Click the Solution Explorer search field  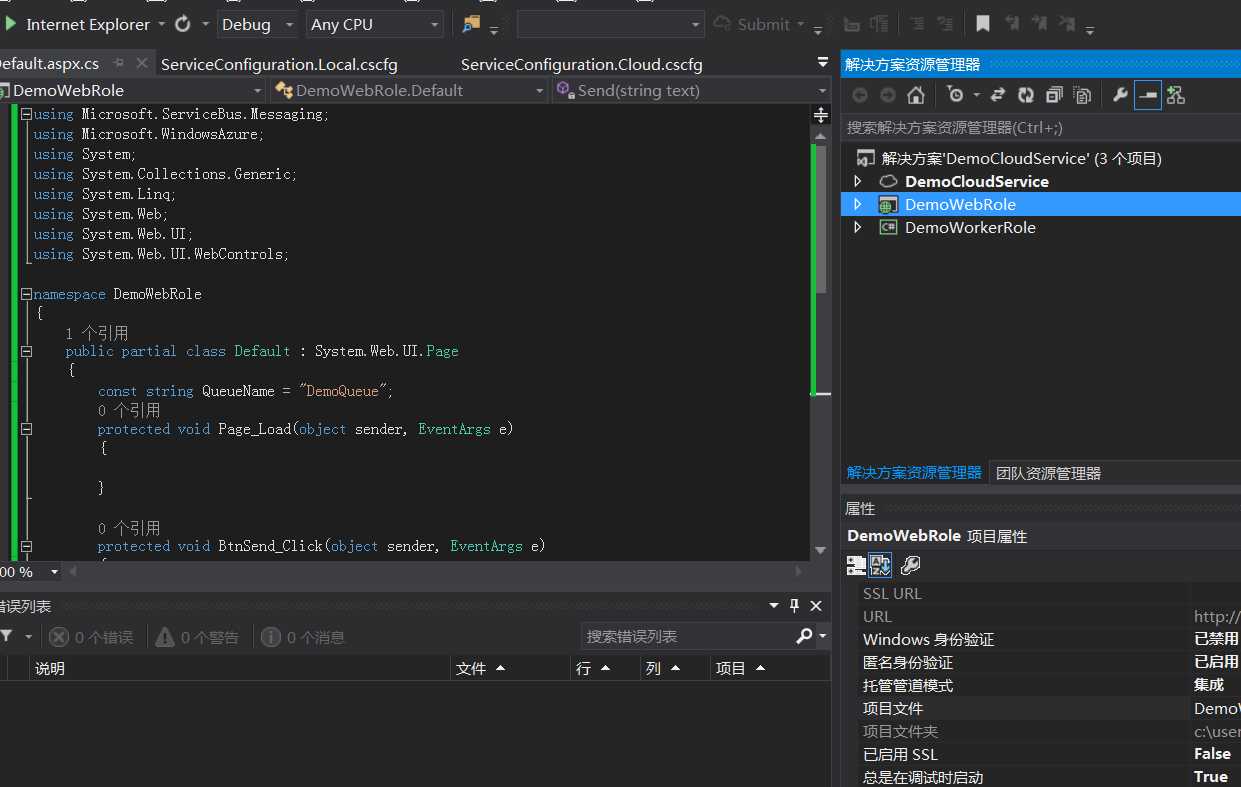(x=1040, y=128)
